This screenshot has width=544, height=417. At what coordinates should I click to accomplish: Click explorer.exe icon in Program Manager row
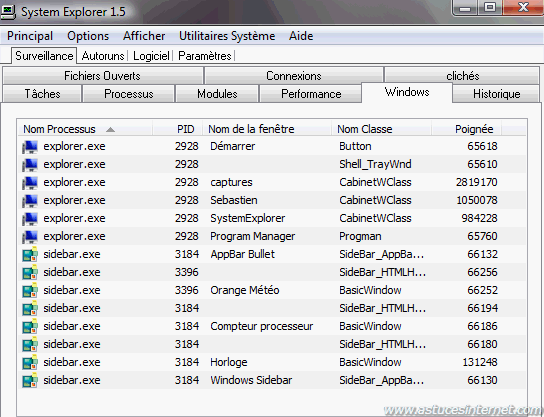pos(30,237)
